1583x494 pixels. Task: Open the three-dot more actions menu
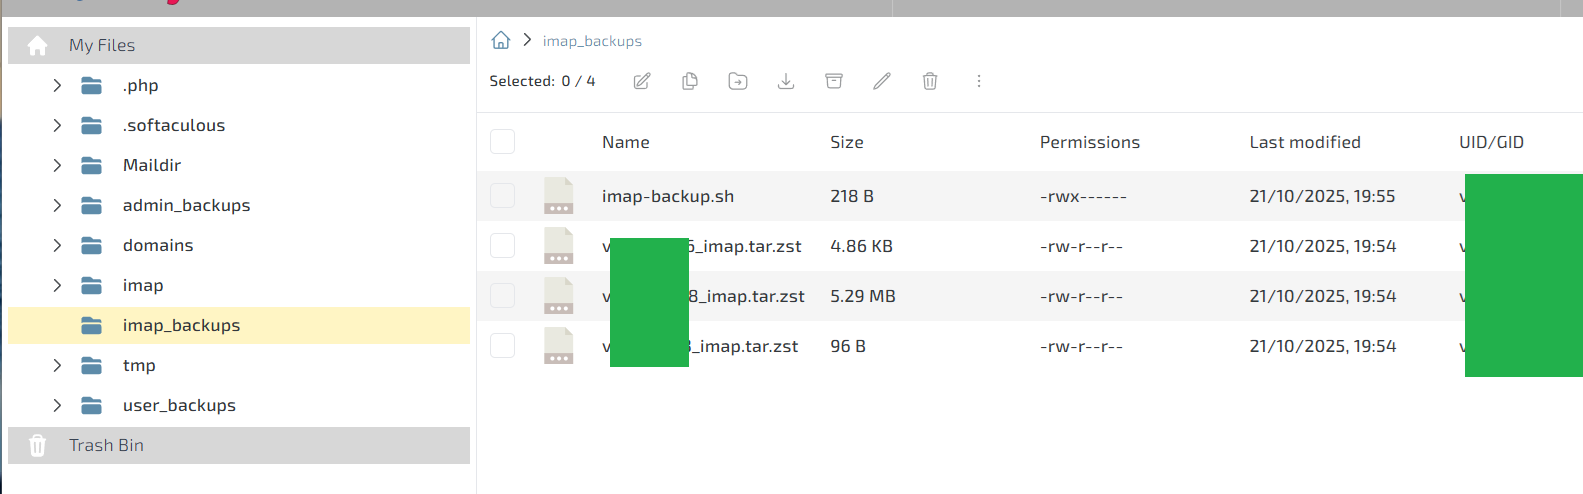[x=979, y=81]
